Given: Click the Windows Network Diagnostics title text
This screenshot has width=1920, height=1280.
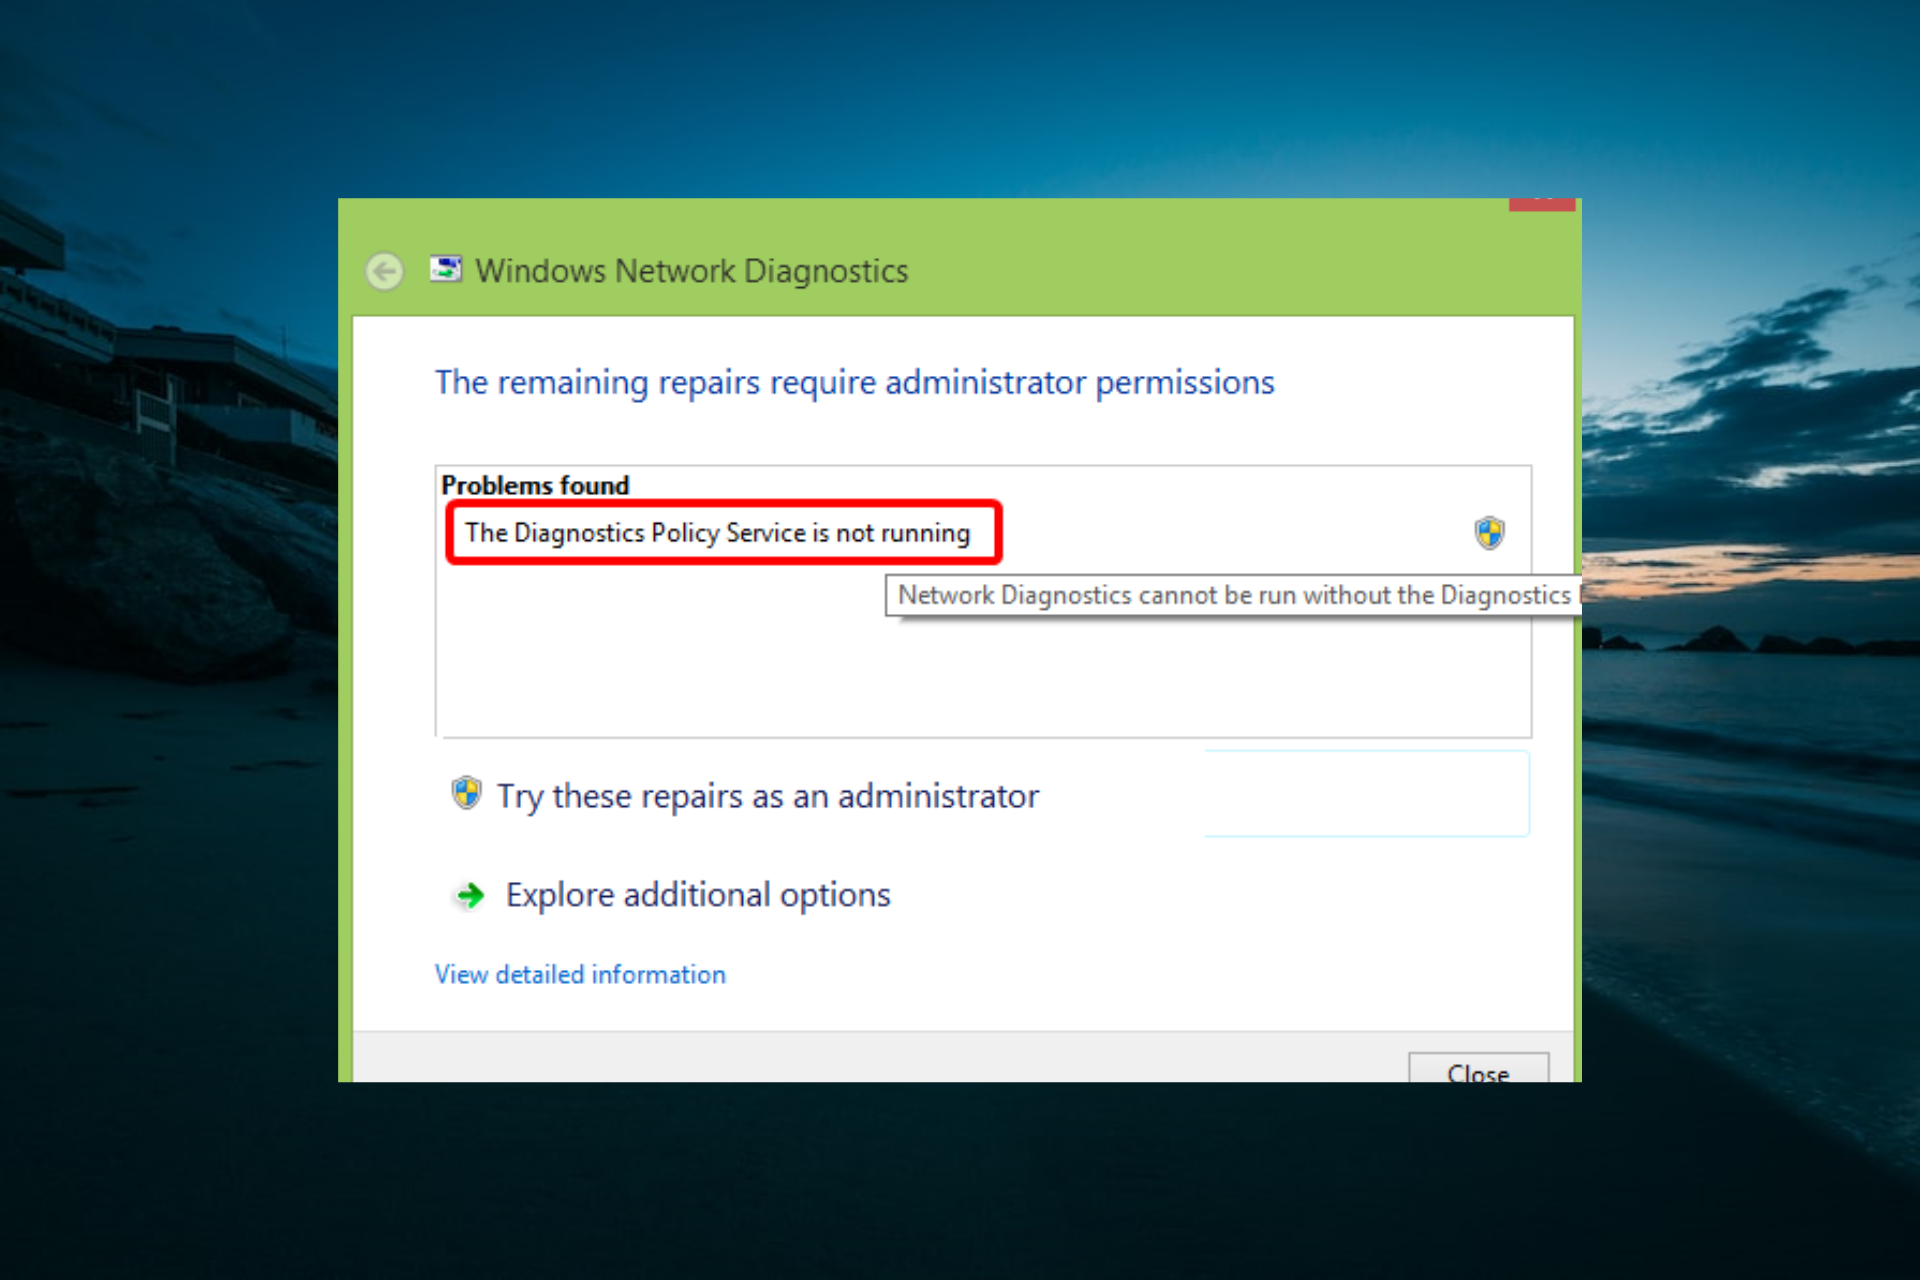Looking at the screenshot, I should 691,271.
